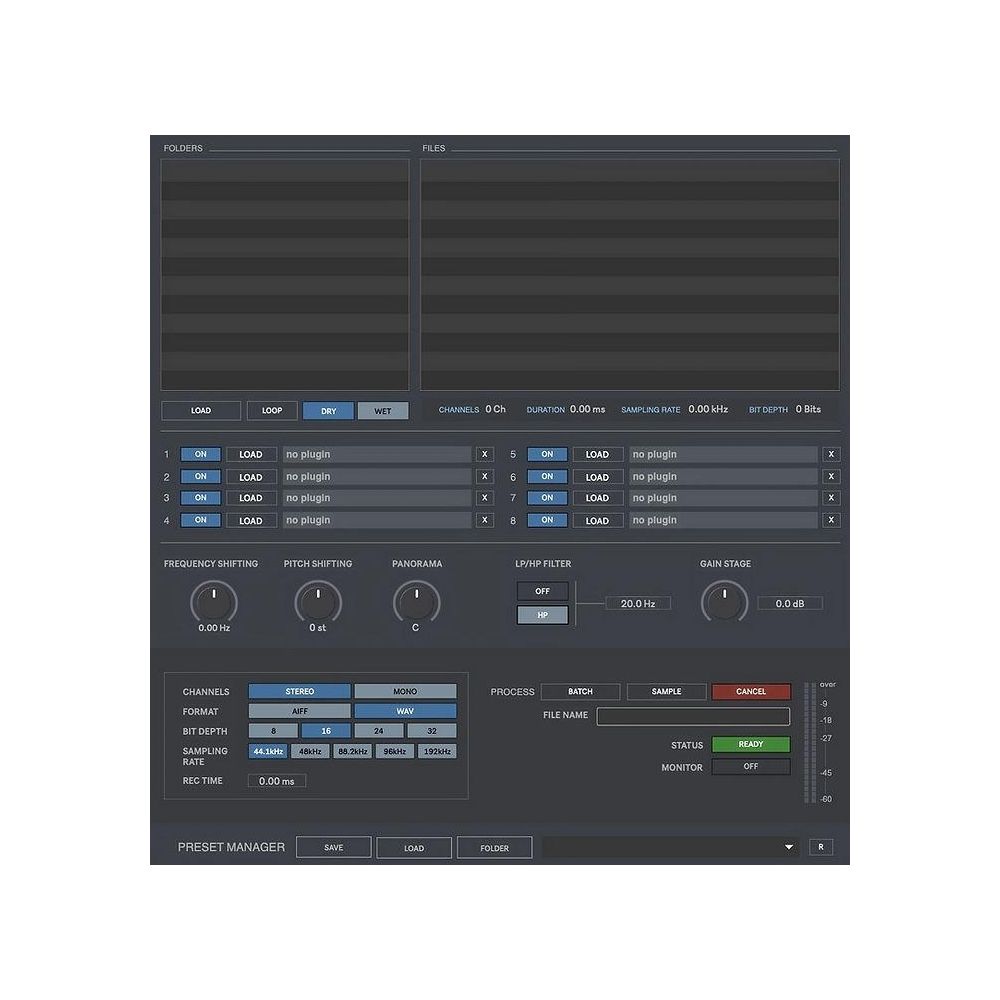Load a plugin into slot 5
The width and height of the screenshot is (1000, 1000).
click(x=598, y=453)
